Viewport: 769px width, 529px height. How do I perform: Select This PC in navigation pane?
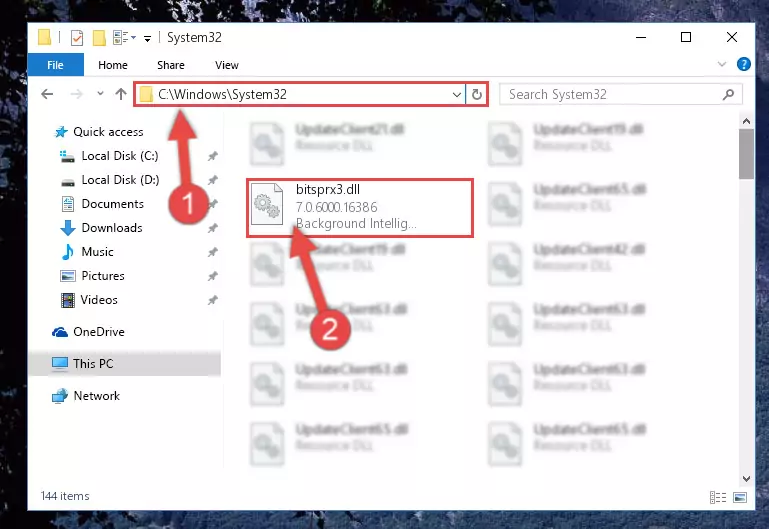click(125, 364)
